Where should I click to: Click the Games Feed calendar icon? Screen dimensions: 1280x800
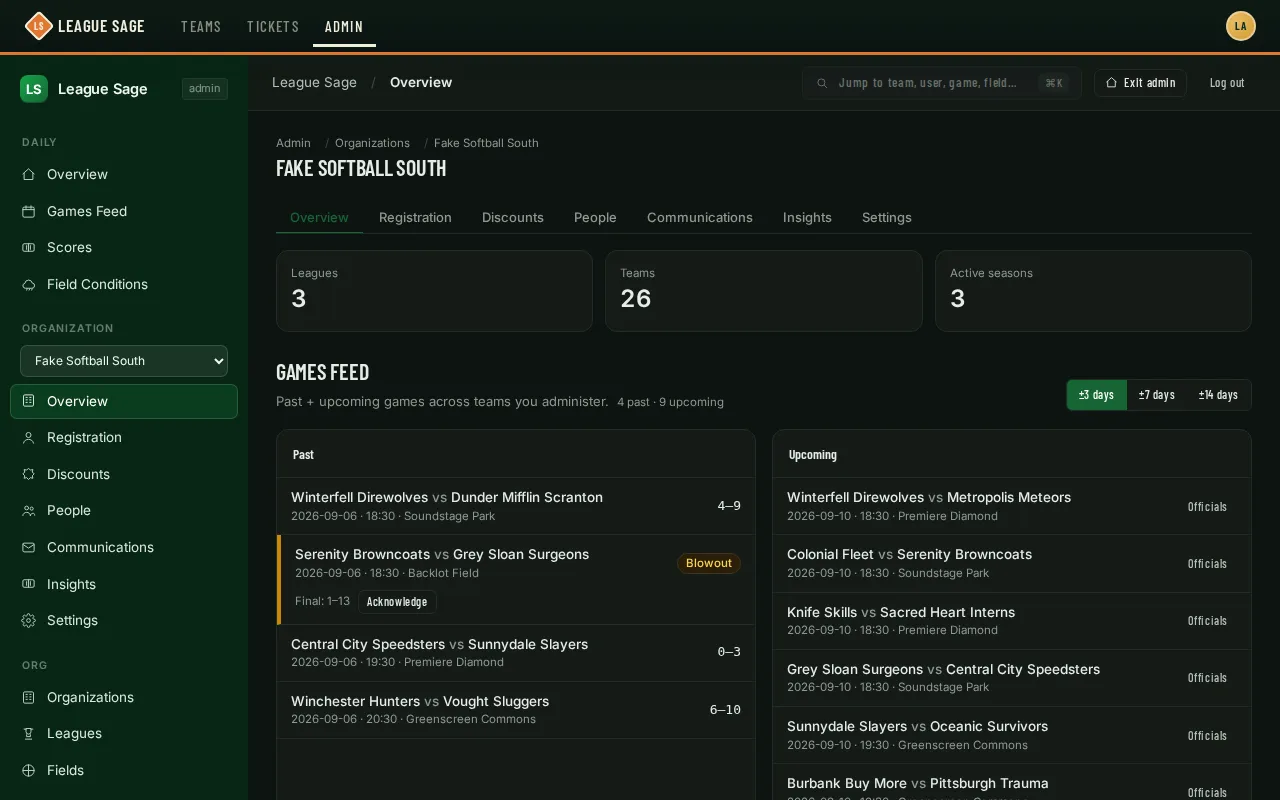(x=29, y=211)
